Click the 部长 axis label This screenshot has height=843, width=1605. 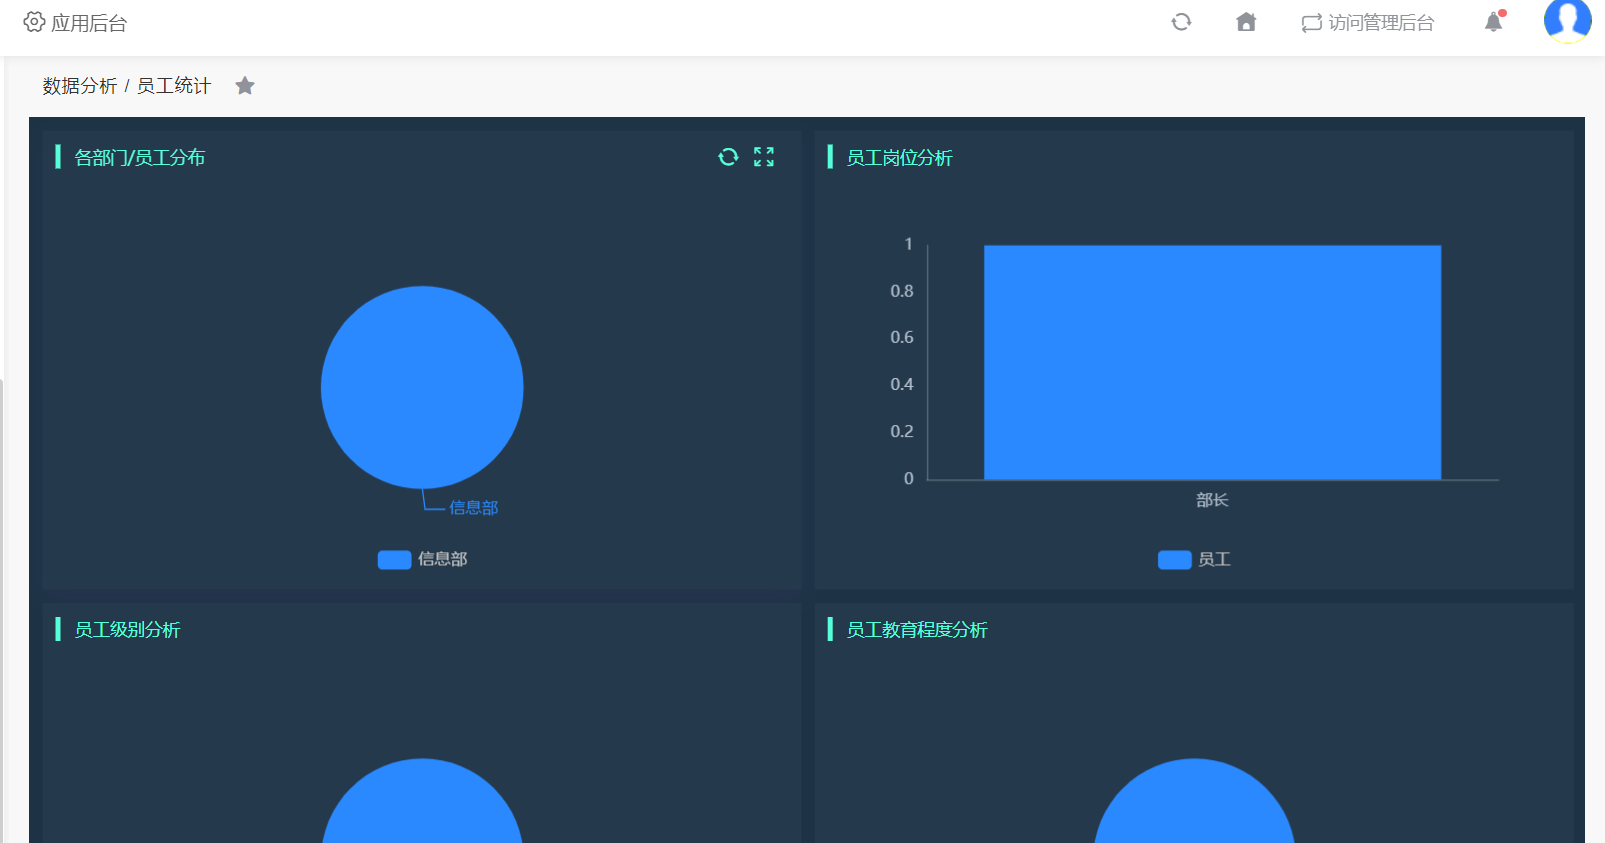1212,500
